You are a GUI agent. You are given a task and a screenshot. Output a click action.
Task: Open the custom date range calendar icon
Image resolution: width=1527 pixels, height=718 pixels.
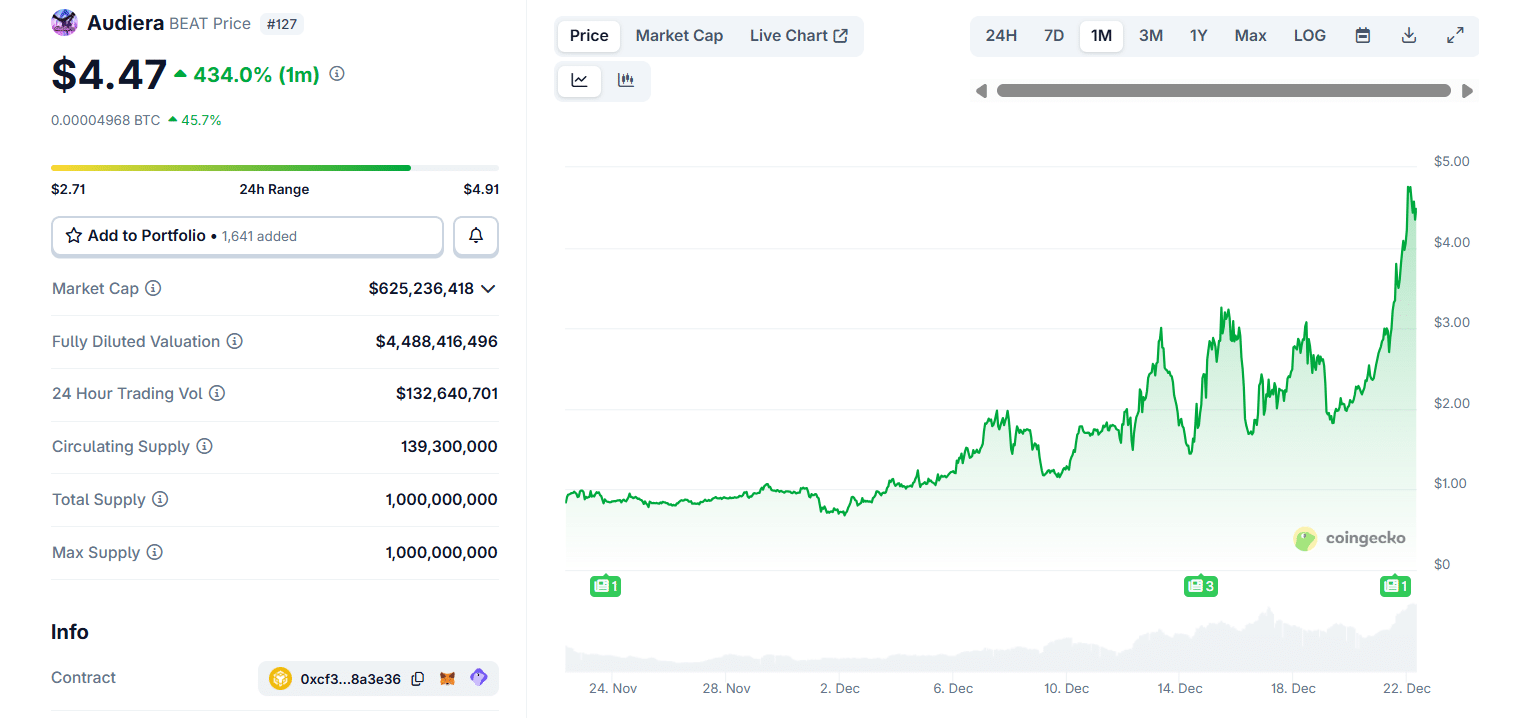coord(1362,35)
